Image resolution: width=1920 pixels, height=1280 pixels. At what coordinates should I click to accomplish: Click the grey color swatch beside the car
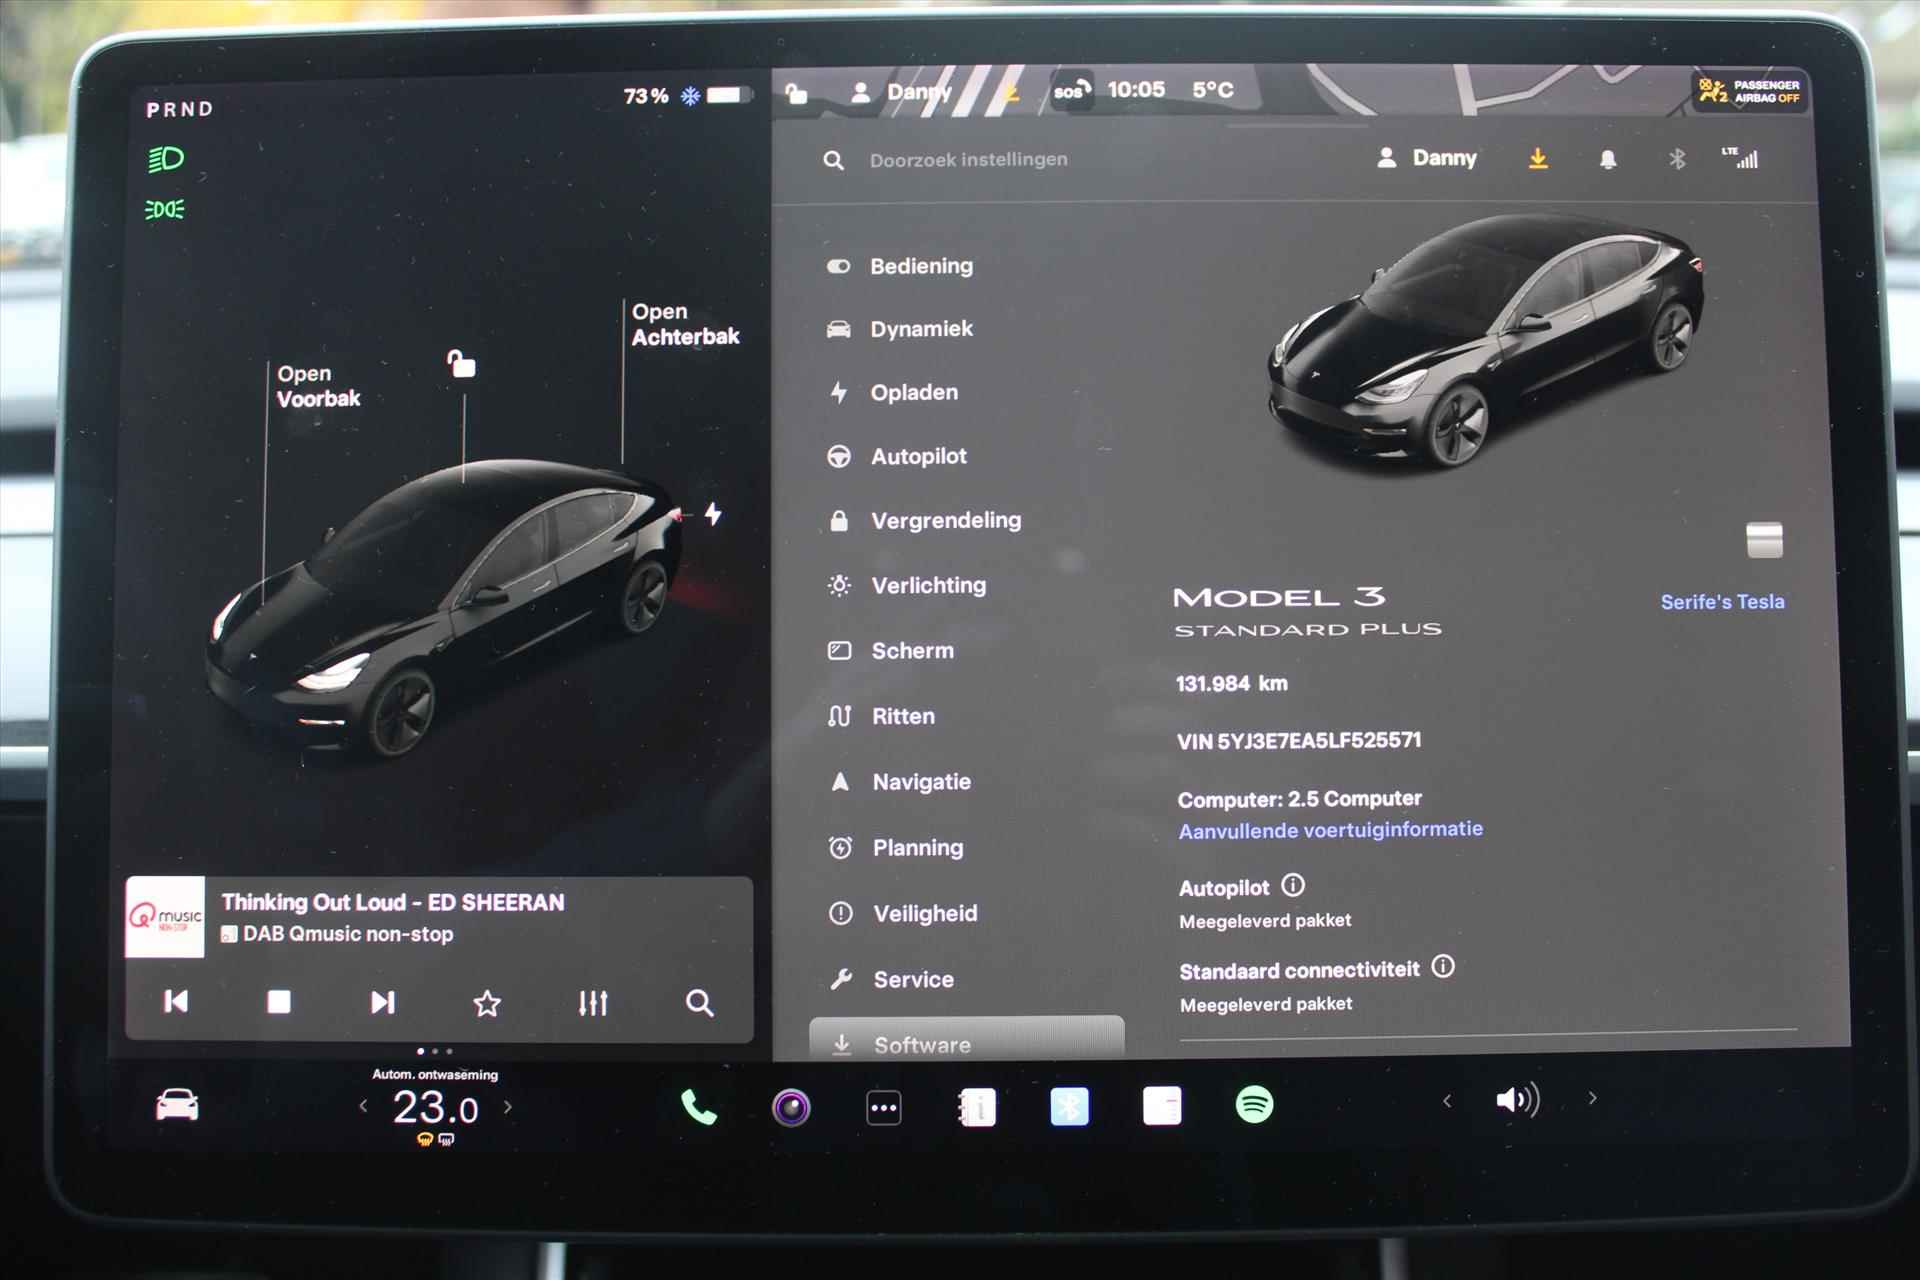[x=1764, y=540]
